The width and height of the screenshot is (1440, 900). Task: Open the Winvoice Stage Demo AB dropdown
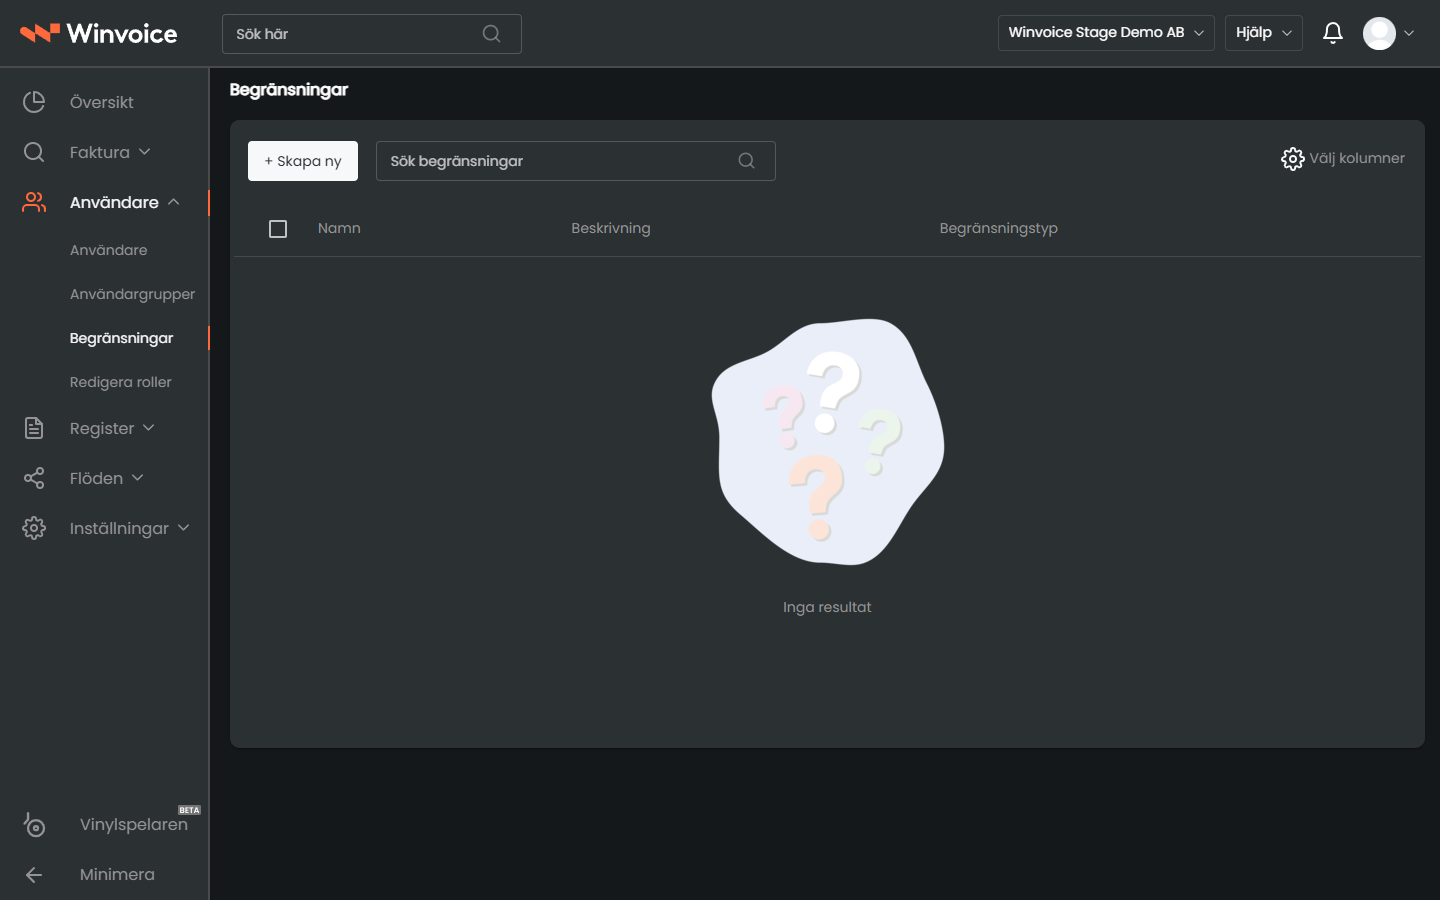point(1106,33)
